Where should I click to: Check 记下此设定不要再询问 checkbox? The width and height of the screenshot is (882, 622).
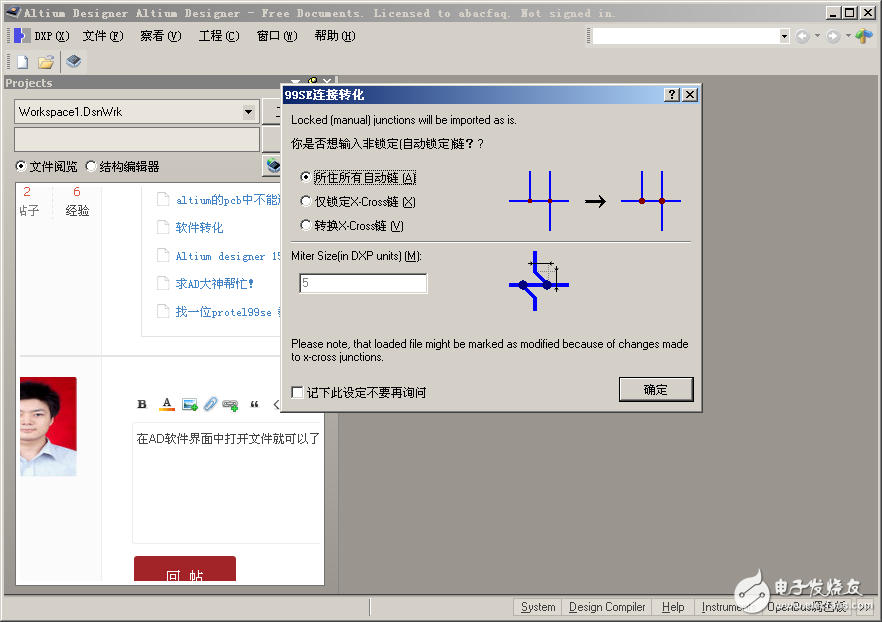pyautogui.click(x=297, y=392)
